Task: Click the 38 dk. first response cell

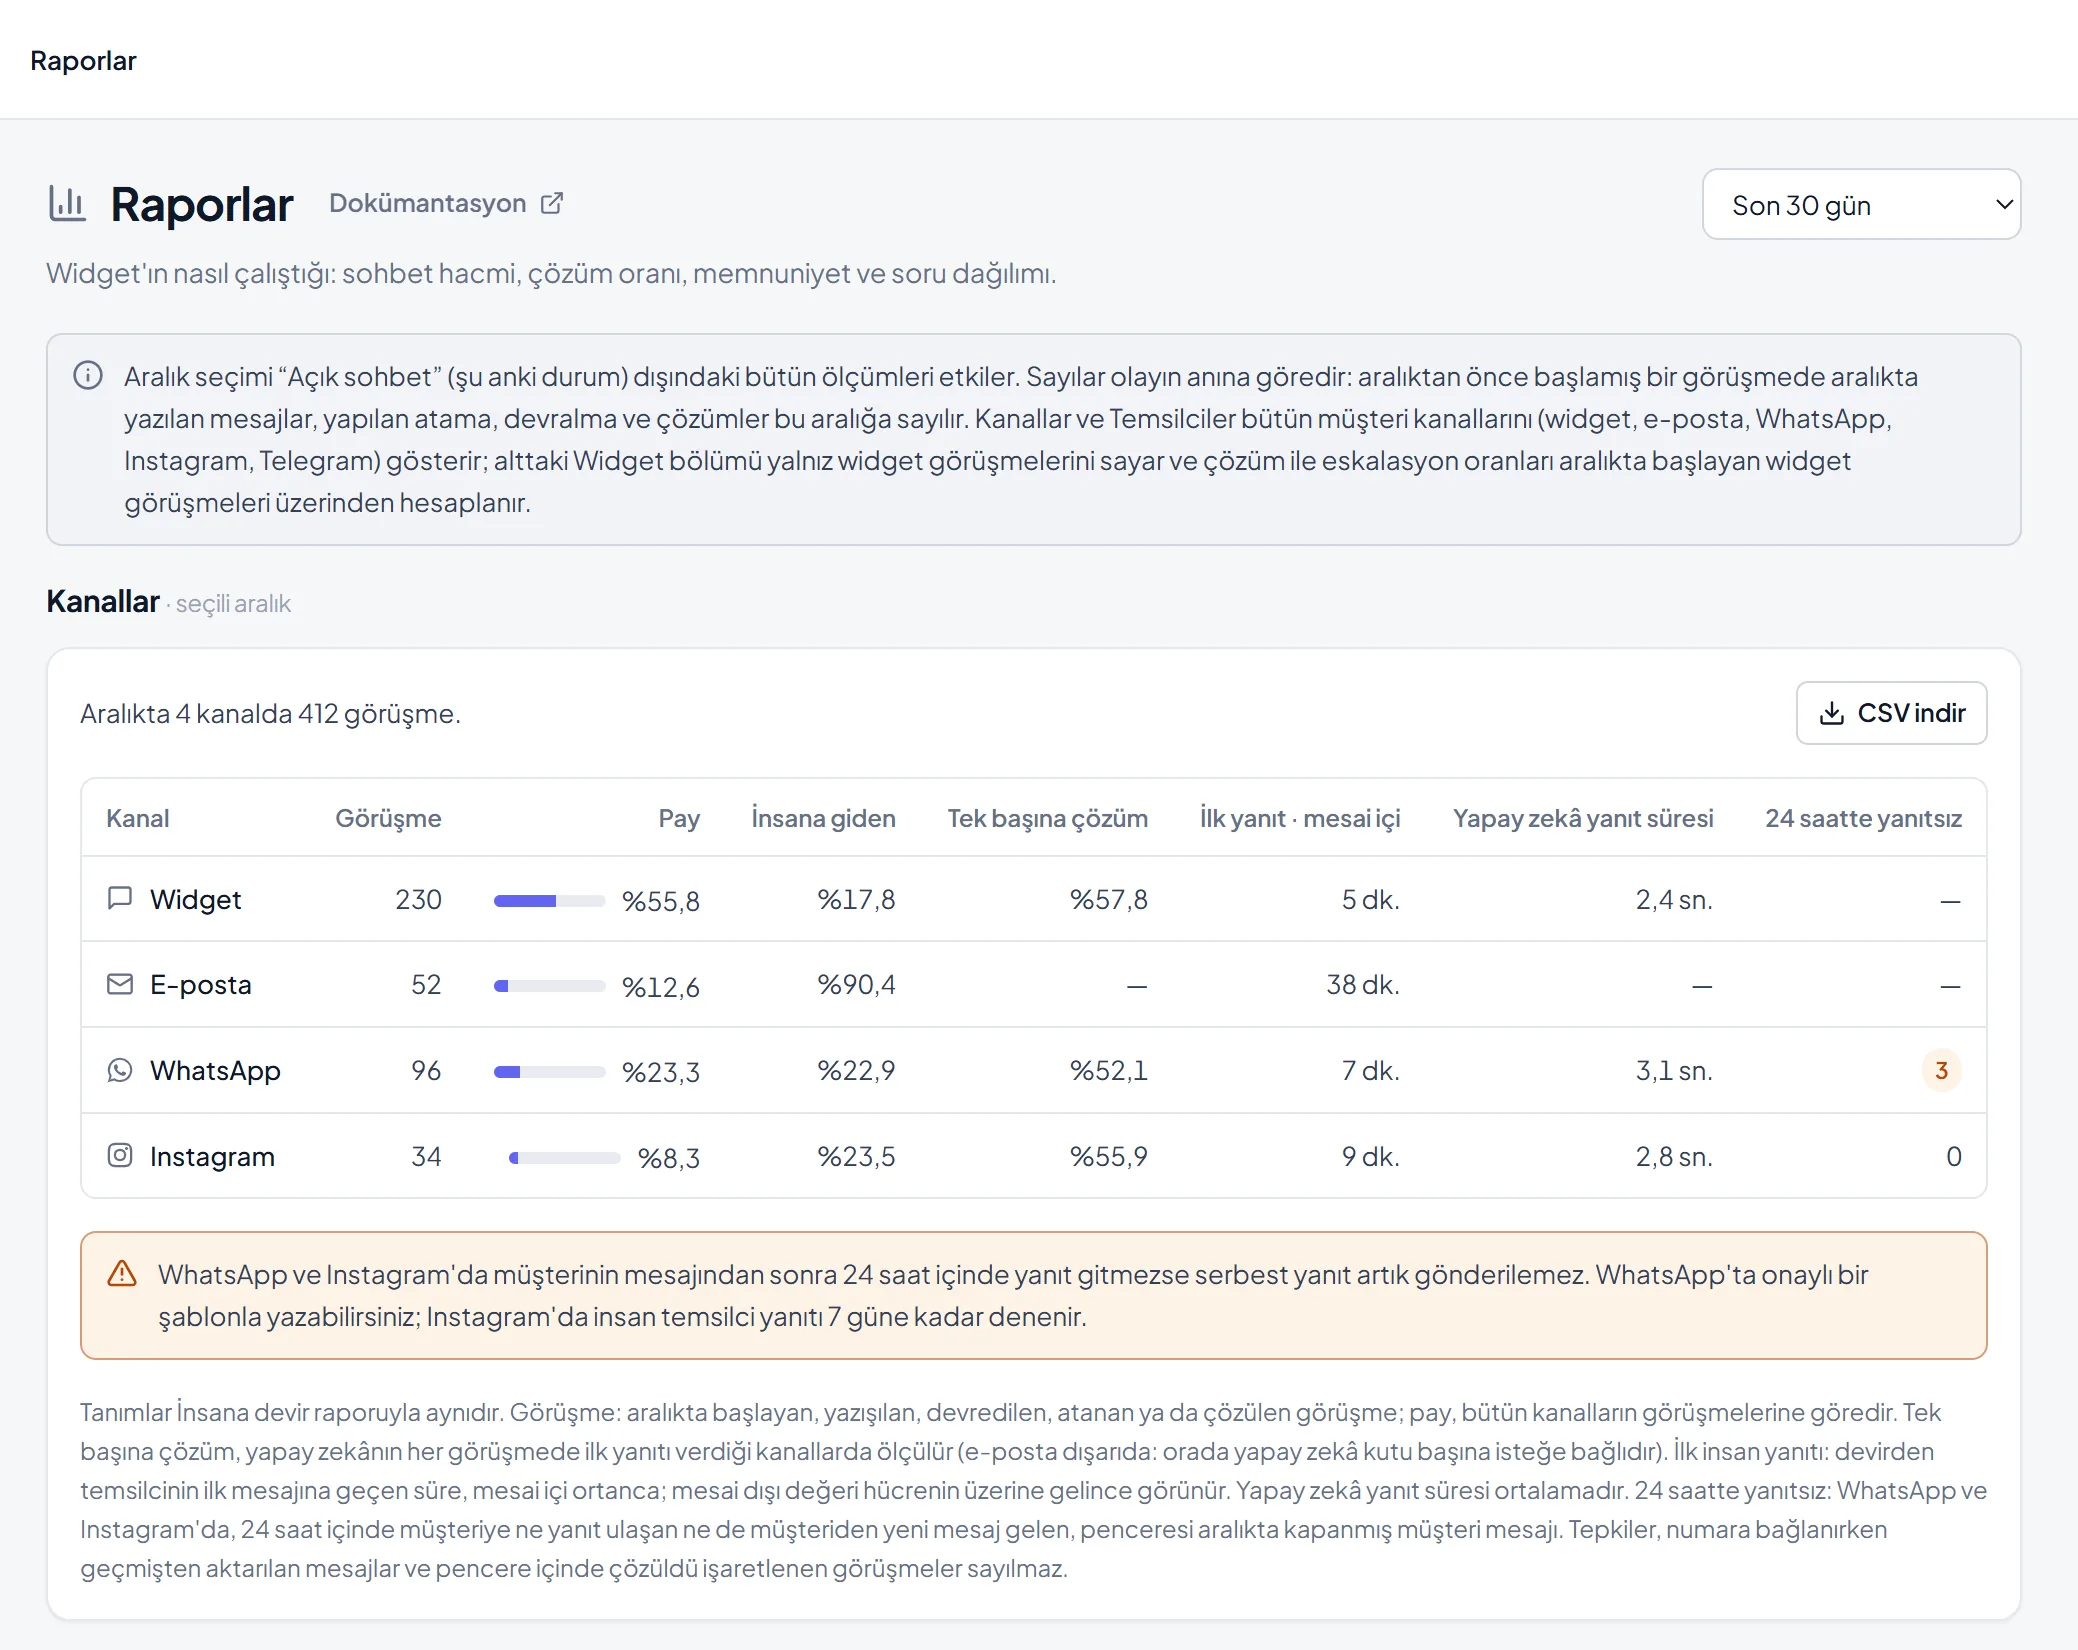Action: pyautogui.click(x=1363, y=984)
